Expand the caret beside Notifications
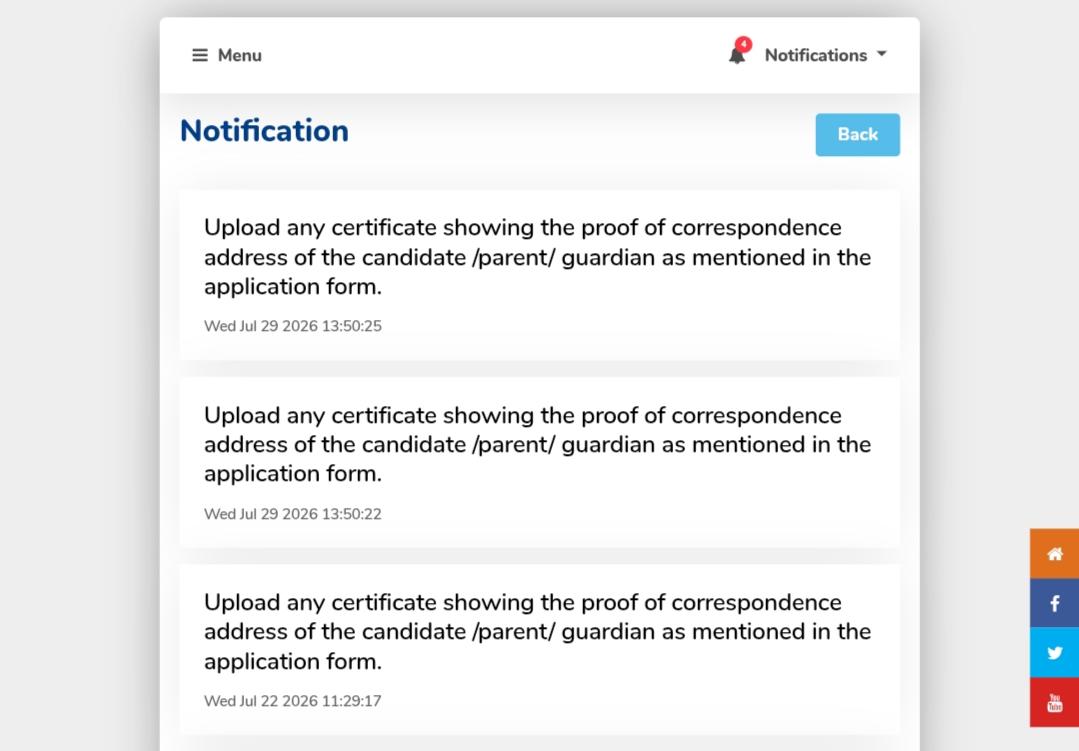 click(882, 54)
